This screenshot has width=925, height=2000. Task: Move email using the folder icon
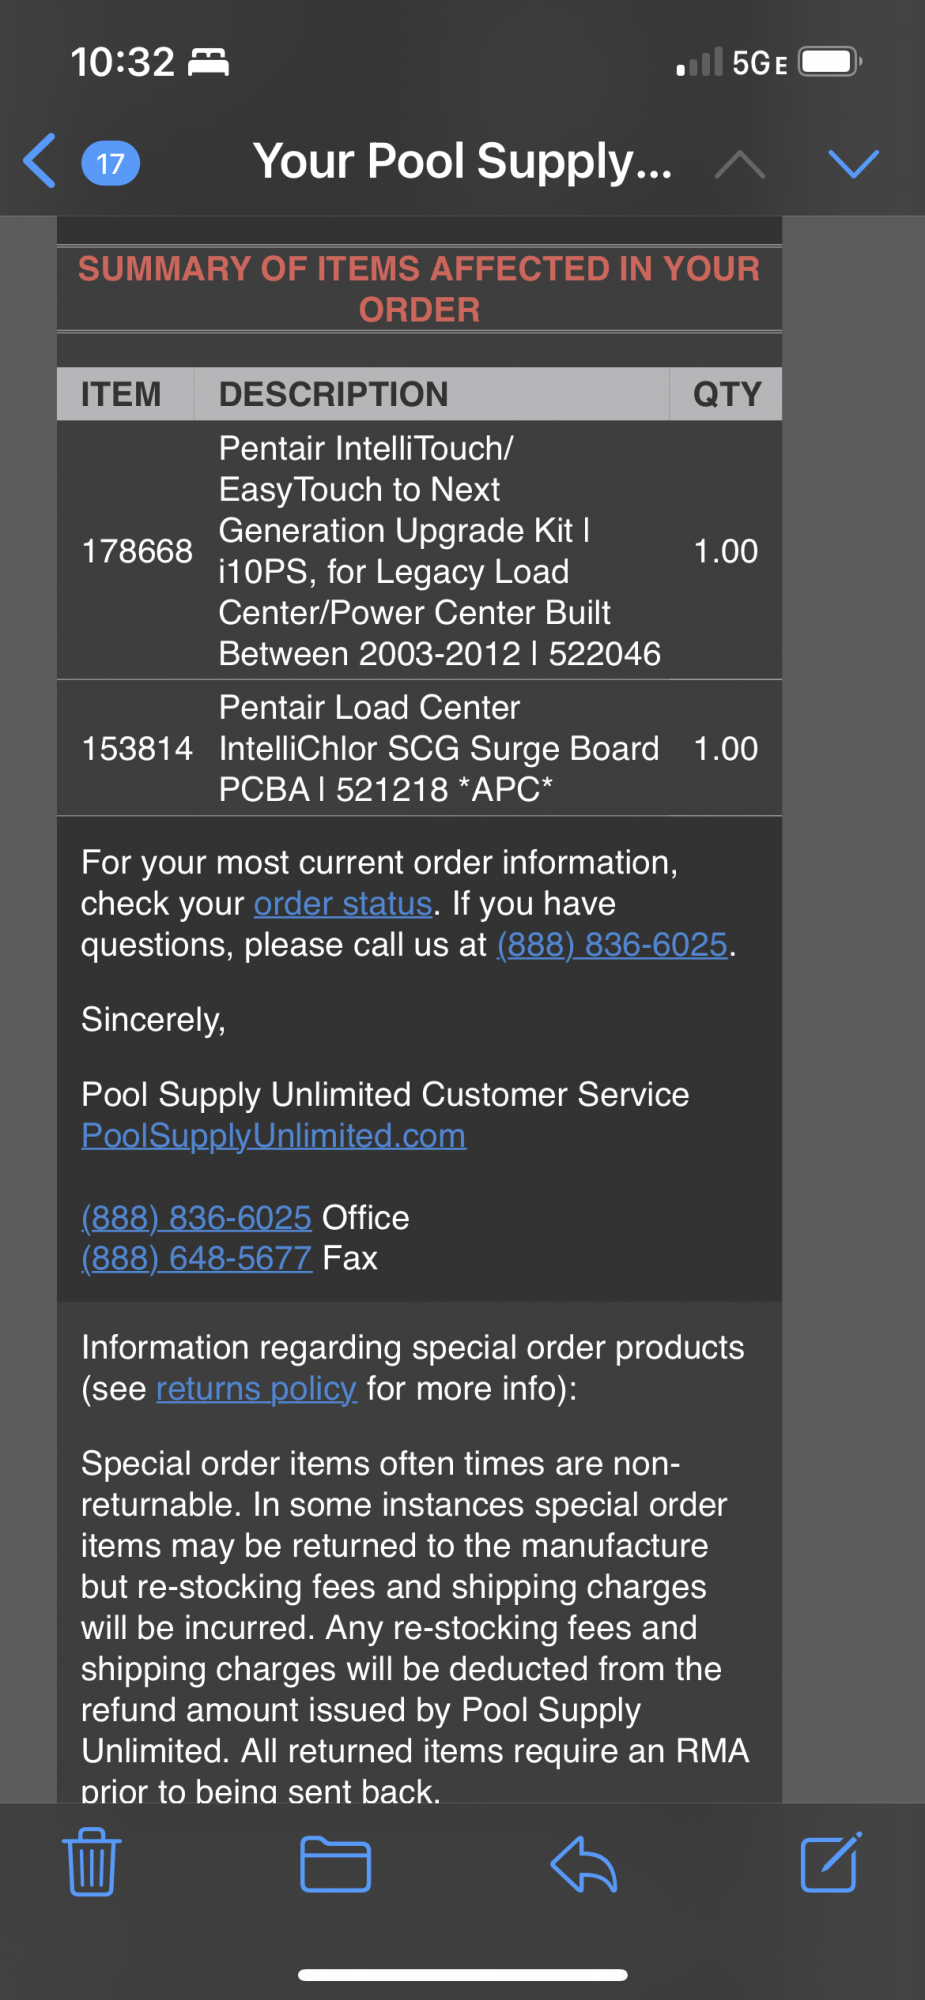[336, 1865]
